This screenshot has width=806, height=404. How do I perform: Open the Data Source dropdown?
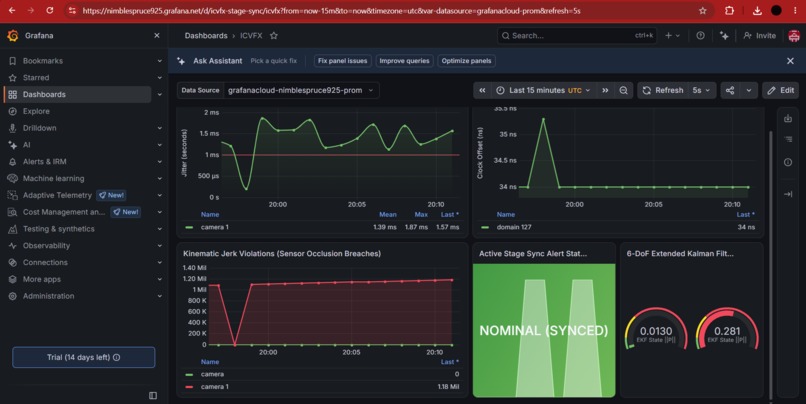coord(303,90)
